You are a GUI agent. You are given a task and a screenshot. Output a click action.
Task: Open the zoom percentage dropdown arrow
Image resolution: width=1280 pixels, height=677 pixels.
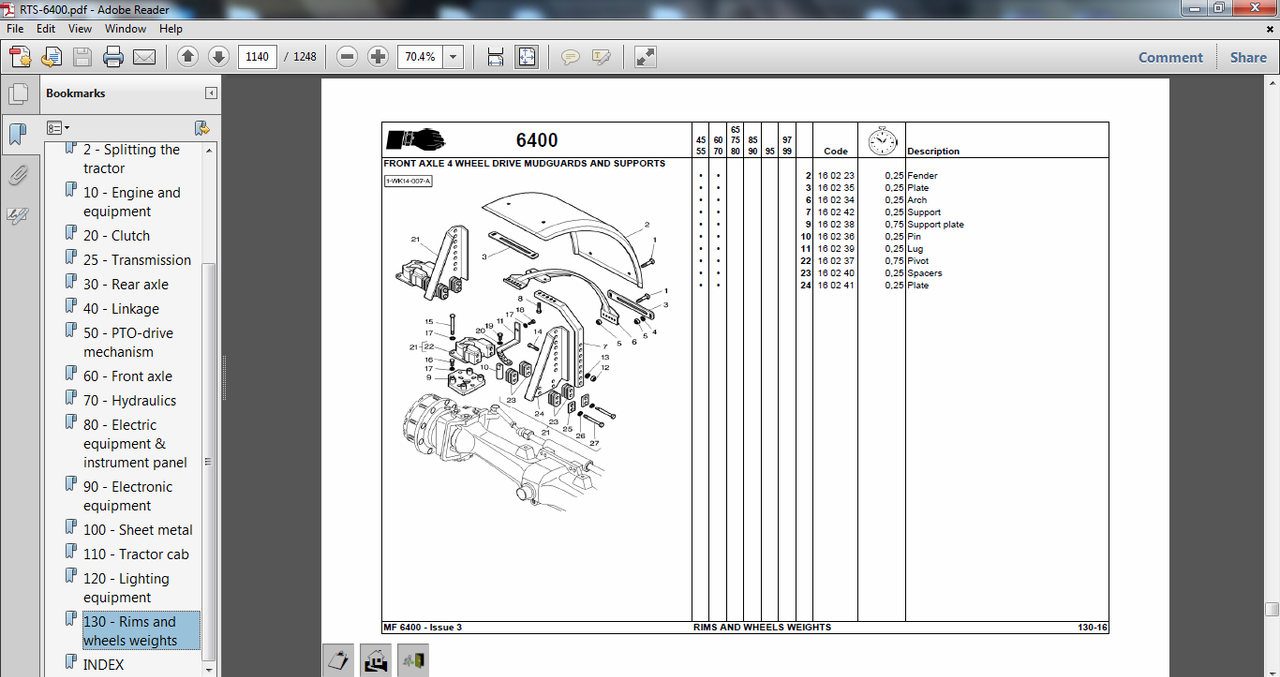tap(454, 57)
